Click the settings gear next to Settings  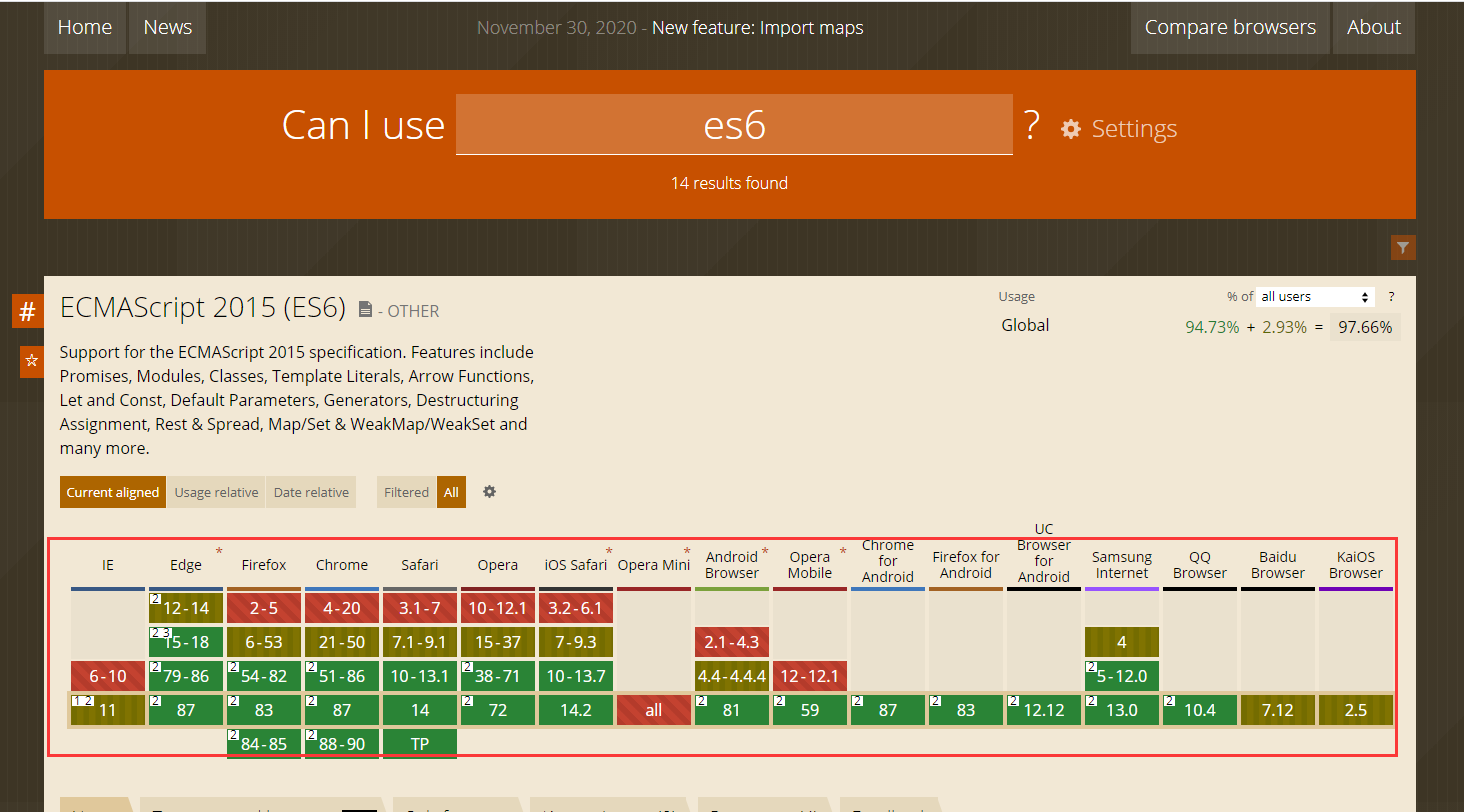tap(1071, 129)
